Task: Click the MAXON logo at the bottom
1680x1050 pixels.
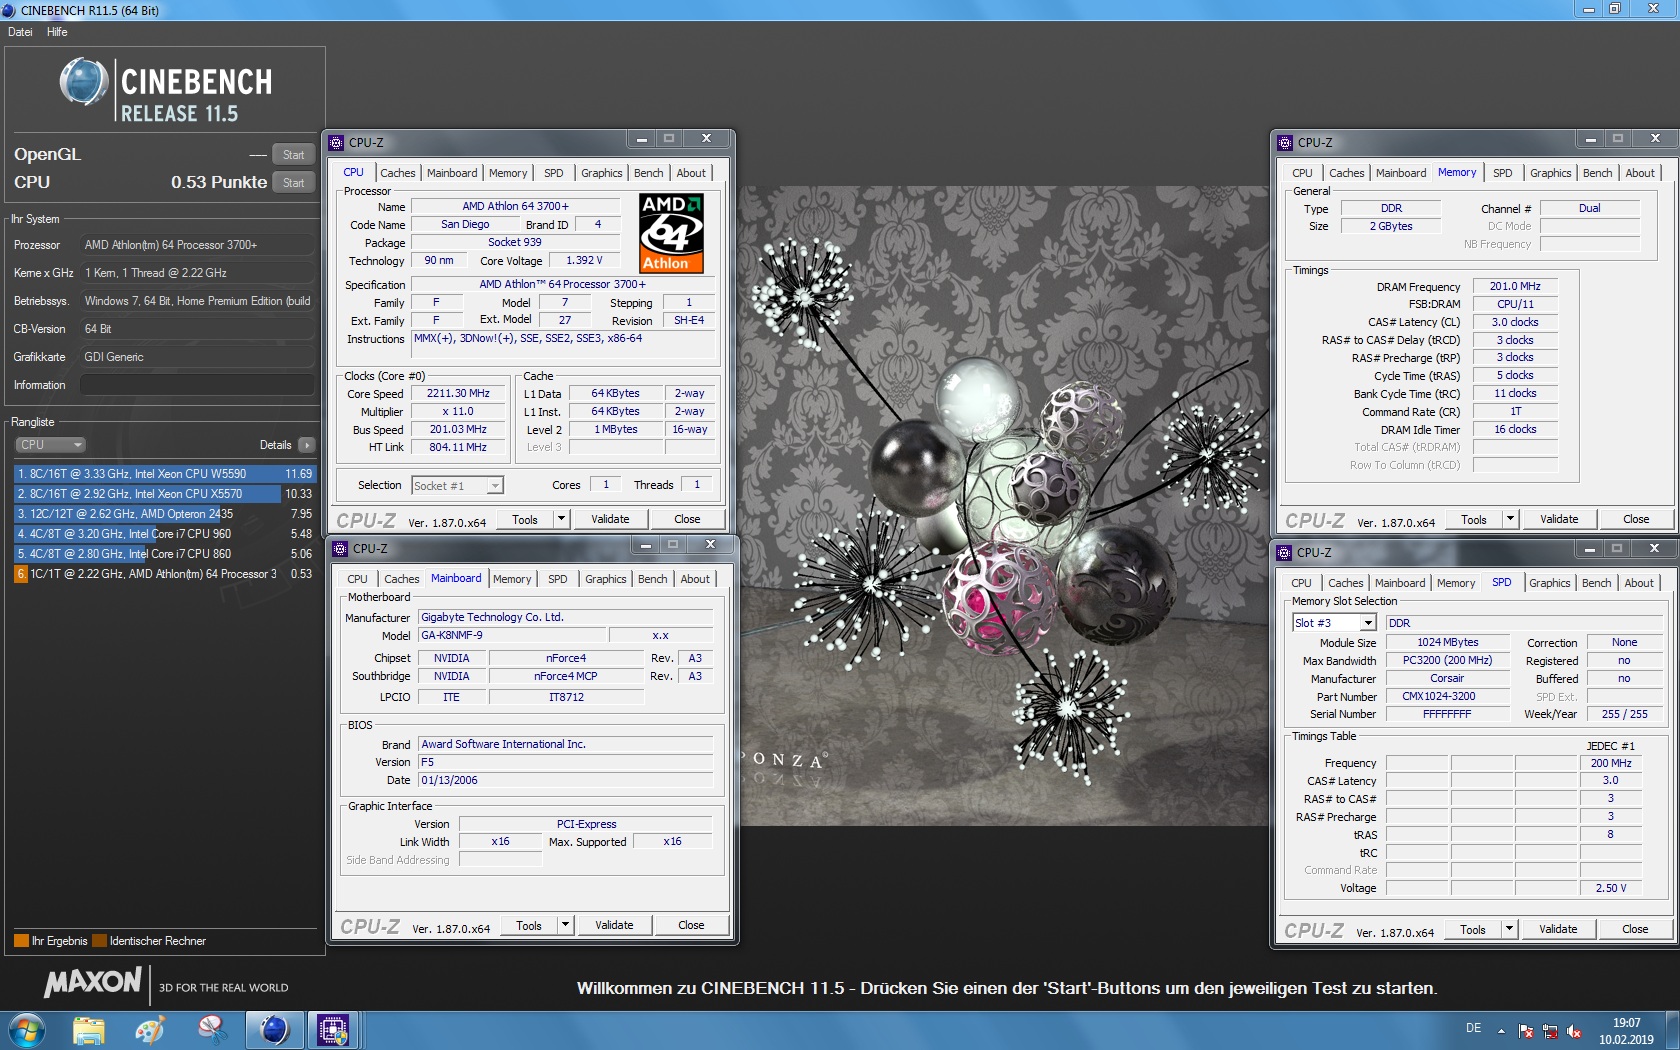Action: [x=93, y=983]
